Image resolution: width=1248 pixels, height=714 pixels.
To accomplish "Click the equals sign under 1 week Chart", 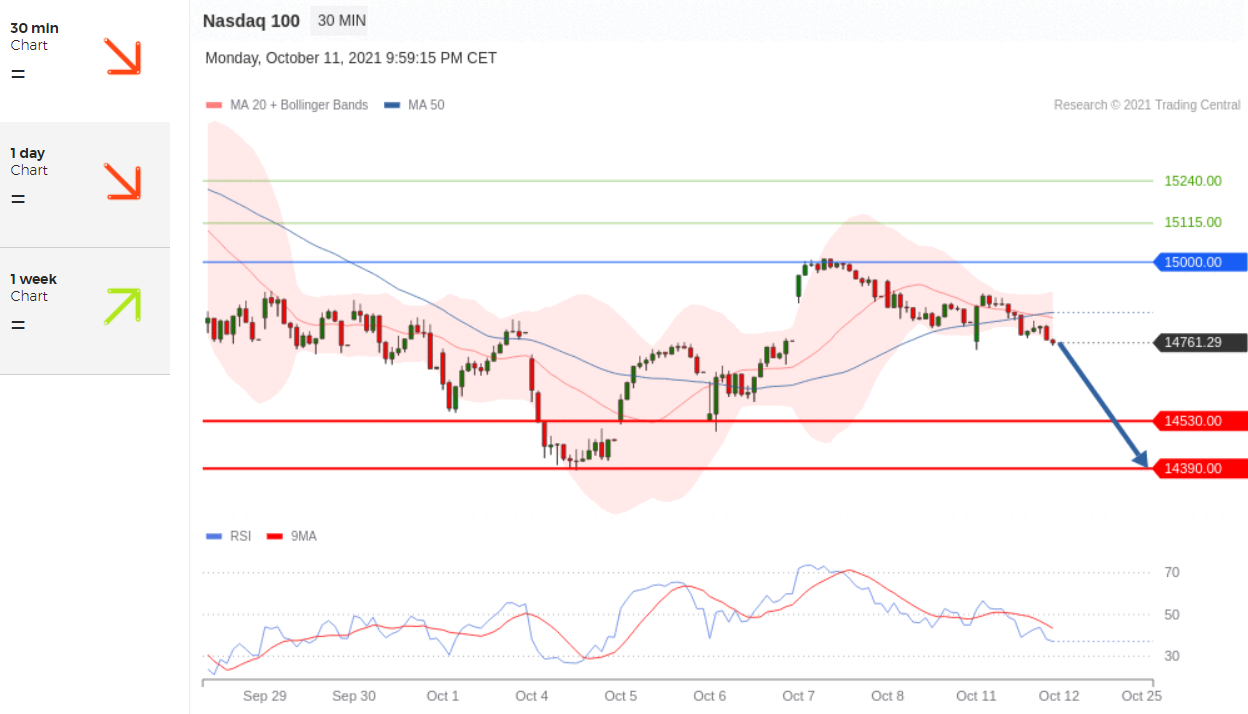I will pos(18,325).
